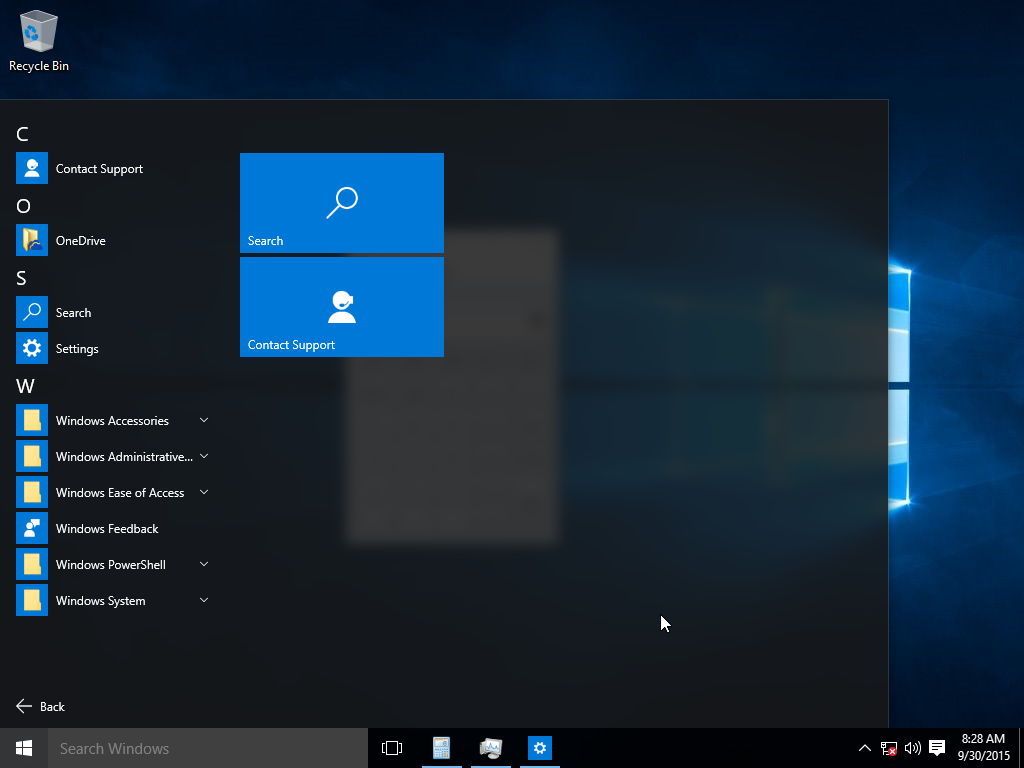Open Settings from the Start menu
1024x768 pixels.
pyautogui.click(x=78, y=348)
